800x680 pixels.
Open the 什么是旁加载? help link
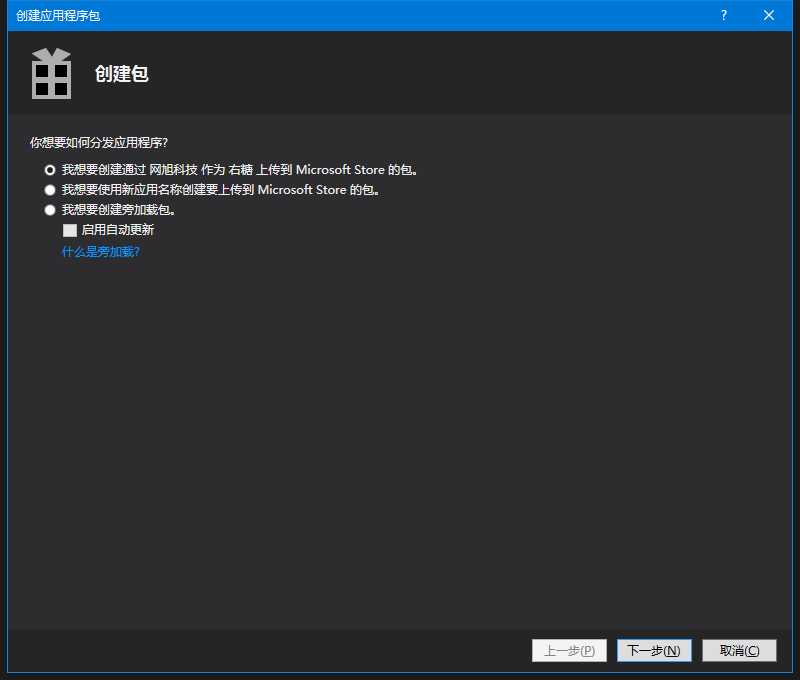(x=101, y=251)
